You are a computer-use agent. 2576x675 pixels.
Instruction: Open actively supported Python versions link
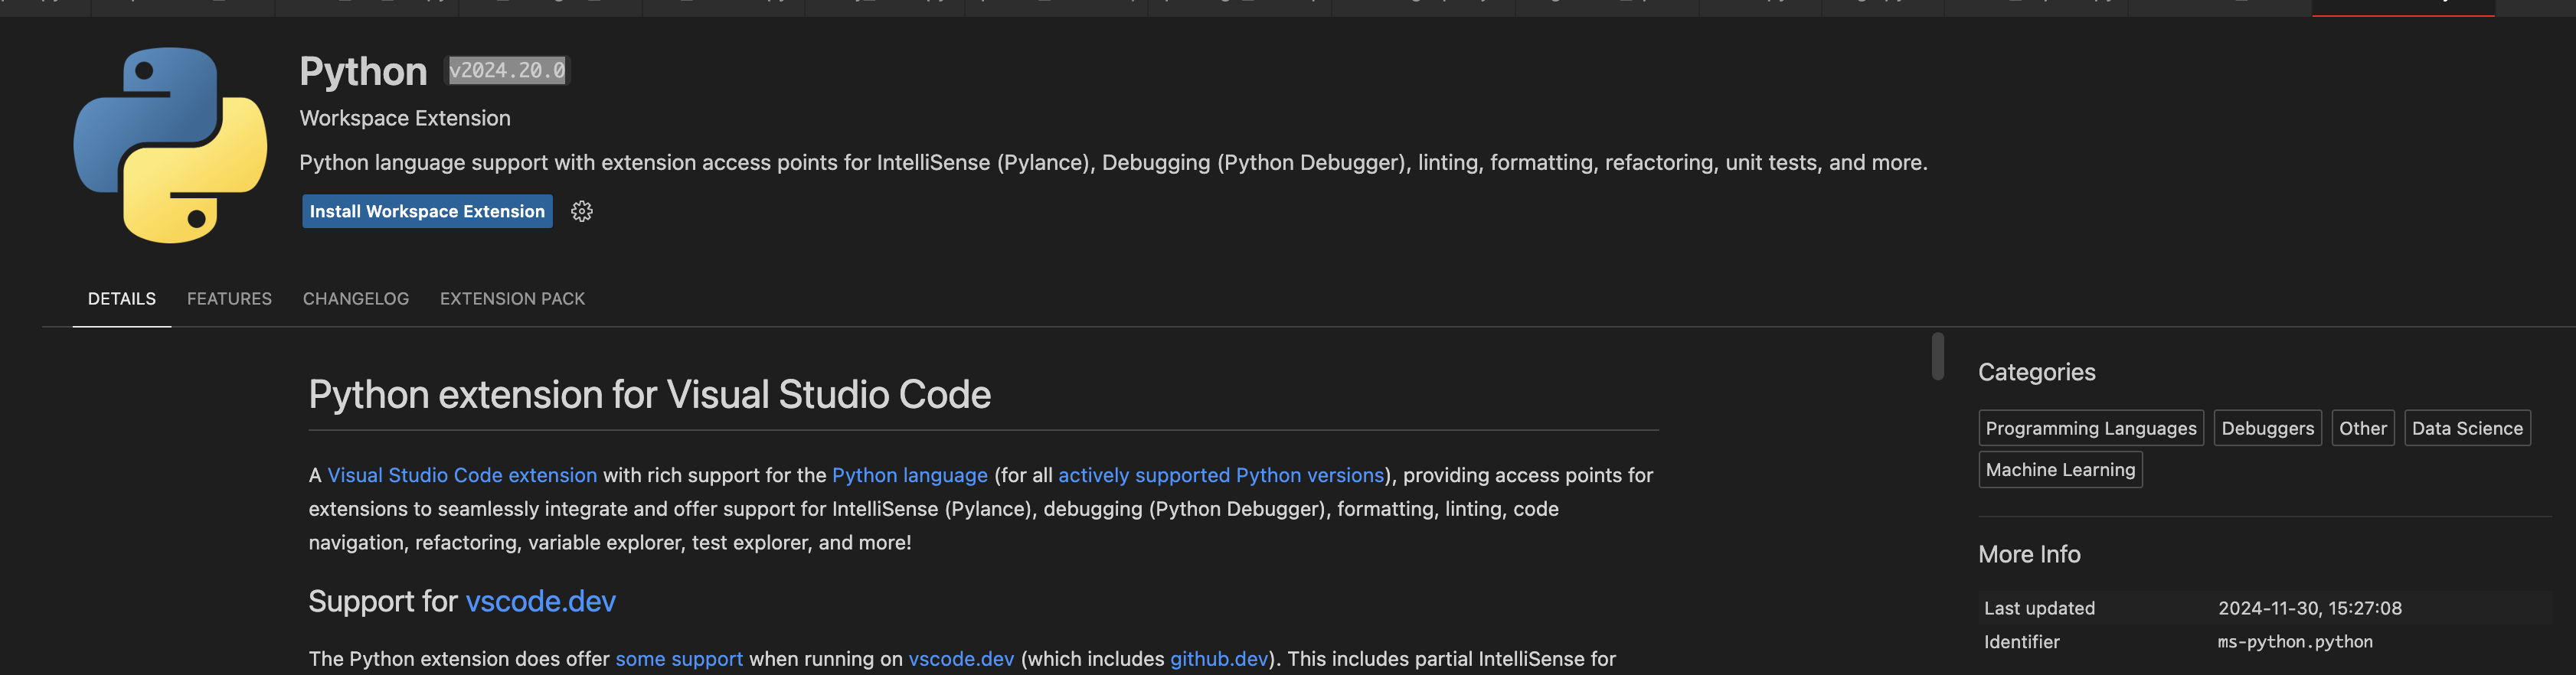1220,475
